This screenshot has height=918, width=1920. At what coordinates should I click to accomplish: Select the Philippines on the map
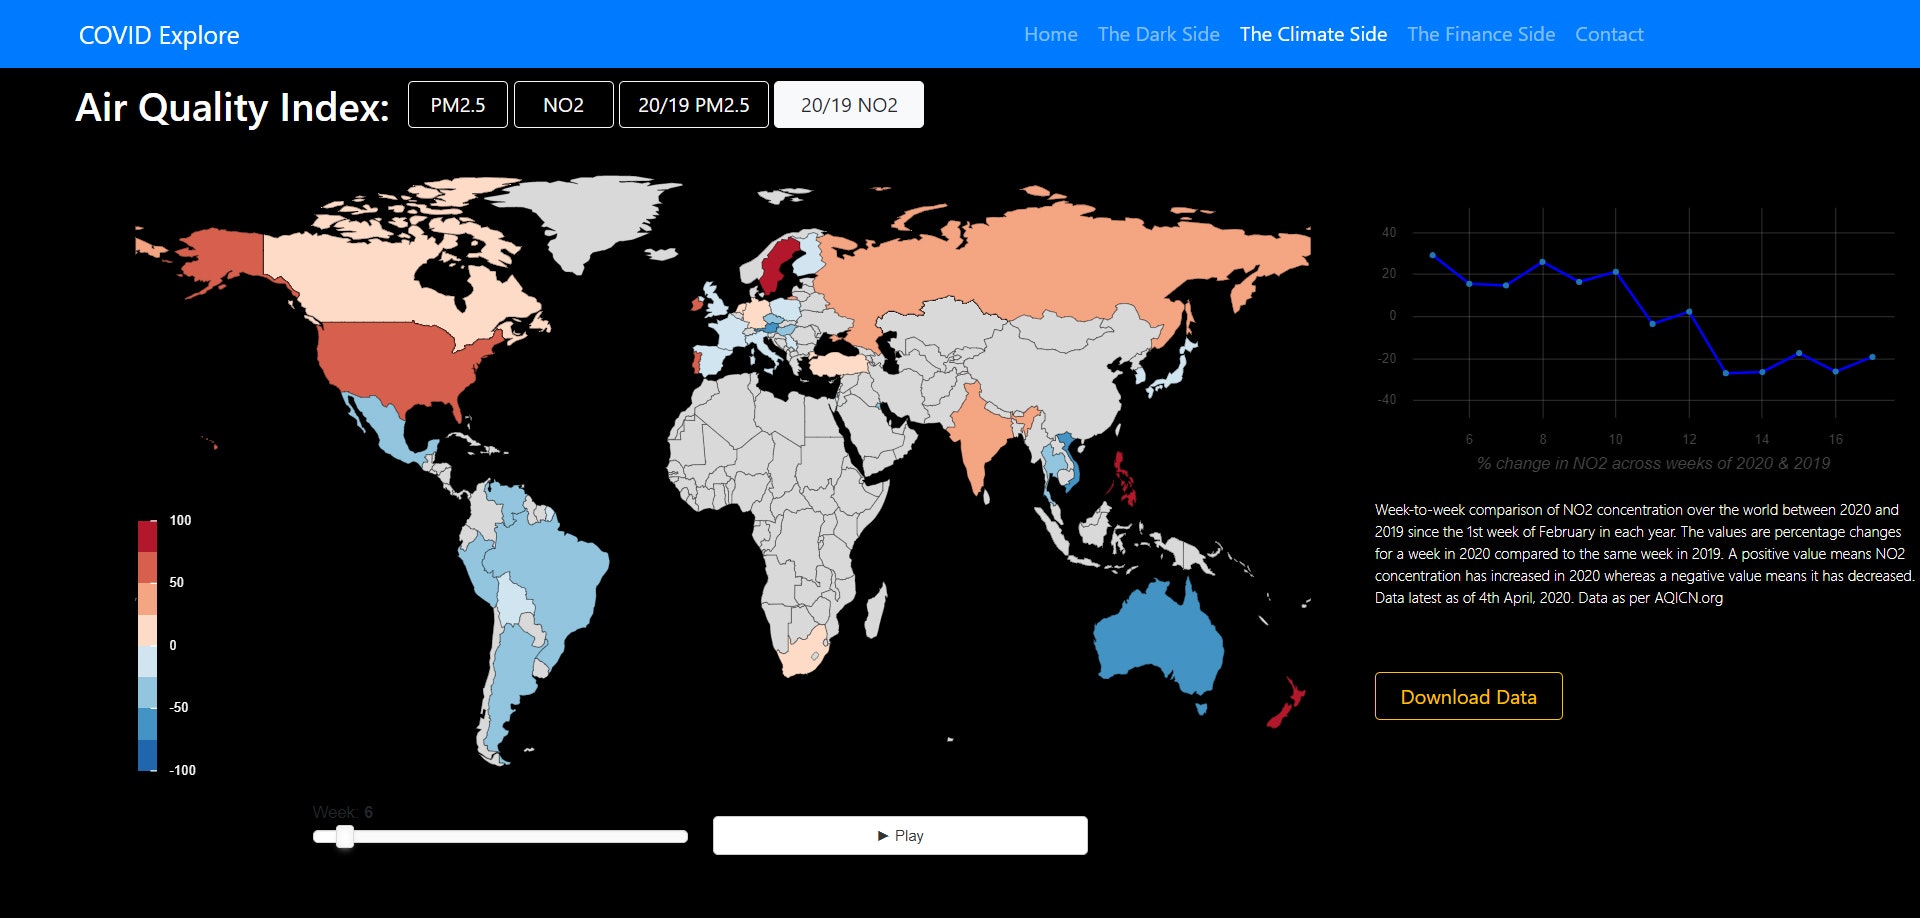(x=1125, y=478)
